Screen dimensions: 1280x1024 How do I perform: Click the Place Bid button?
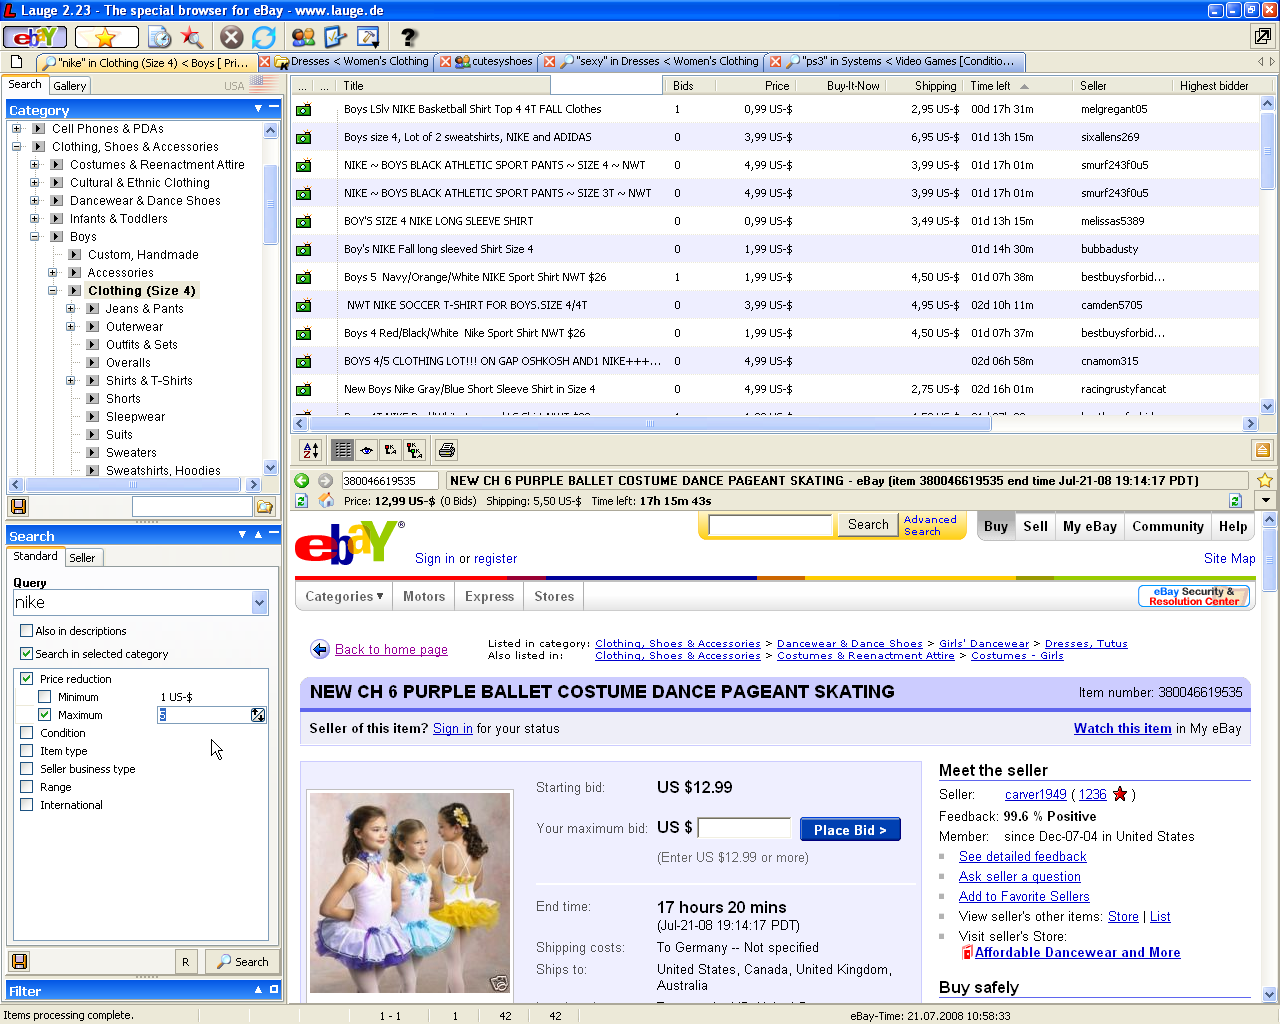[x=850, y=830]
